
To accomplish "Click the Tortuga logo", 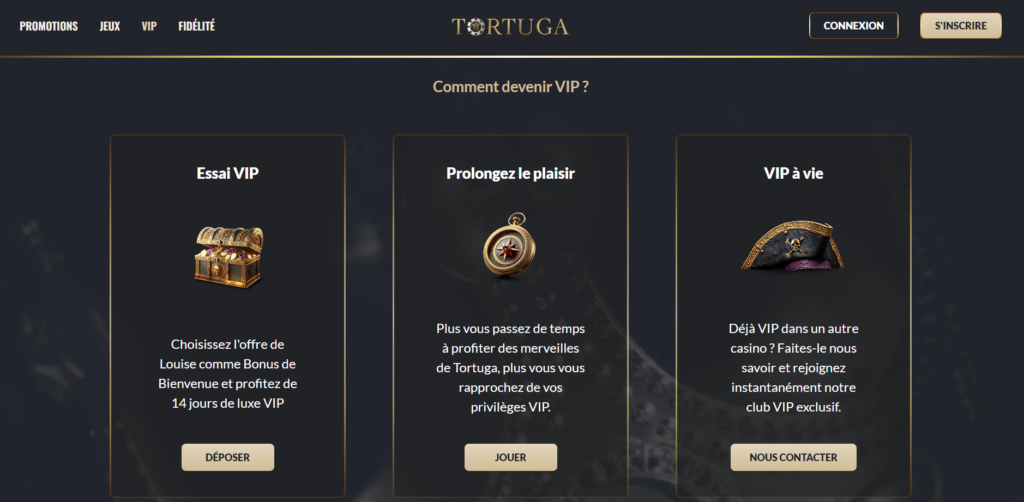I will pyautogui.click(x=510, y=26).
